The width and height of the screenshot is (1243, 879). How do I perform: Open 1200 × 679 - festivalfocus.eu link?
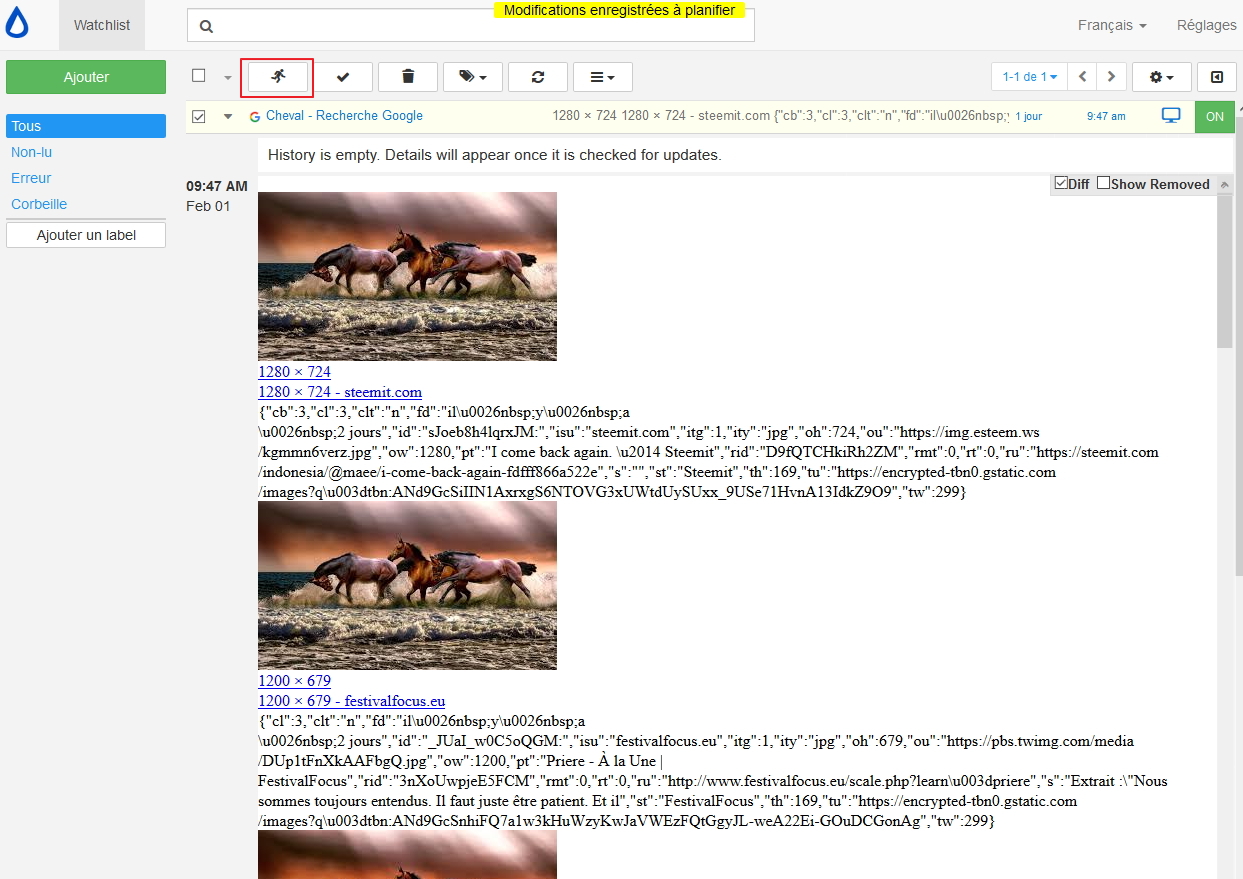(x=352, y=701)
